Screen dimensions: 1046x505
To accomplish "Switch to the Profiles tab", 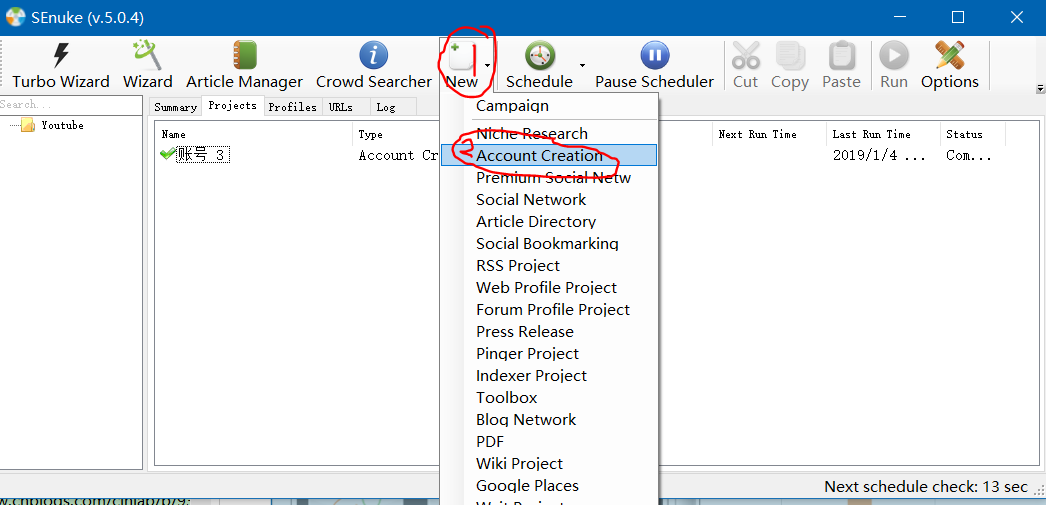I will pyautogui.click(x=292, y=107).
